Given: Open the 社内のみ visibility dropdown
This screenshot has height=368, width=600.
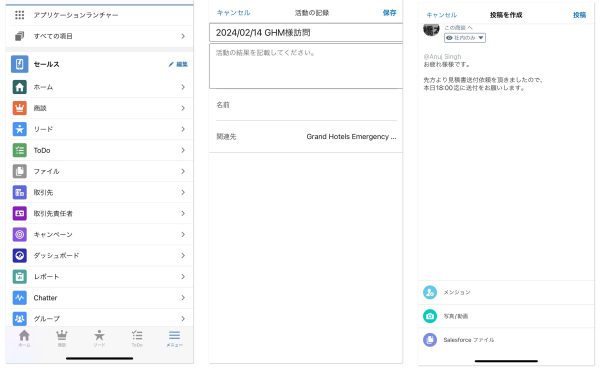Looking at the screenshot, I should [465, 38].
